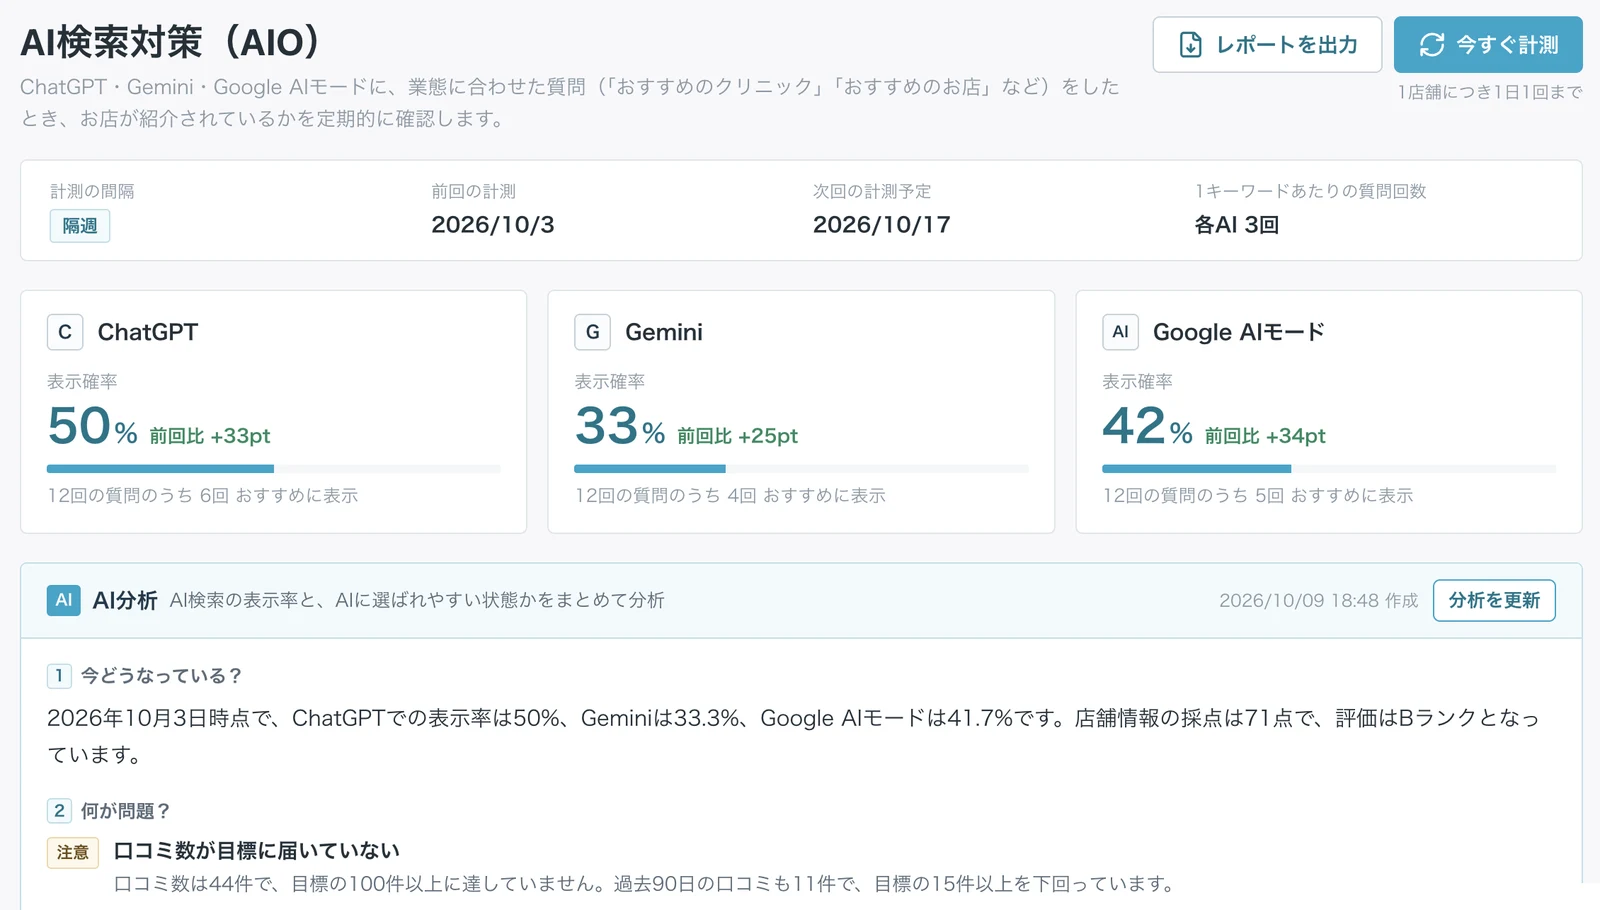1600x910 pixels.
Task: Click the Gemini card title
Action: [x=664, y=332]
